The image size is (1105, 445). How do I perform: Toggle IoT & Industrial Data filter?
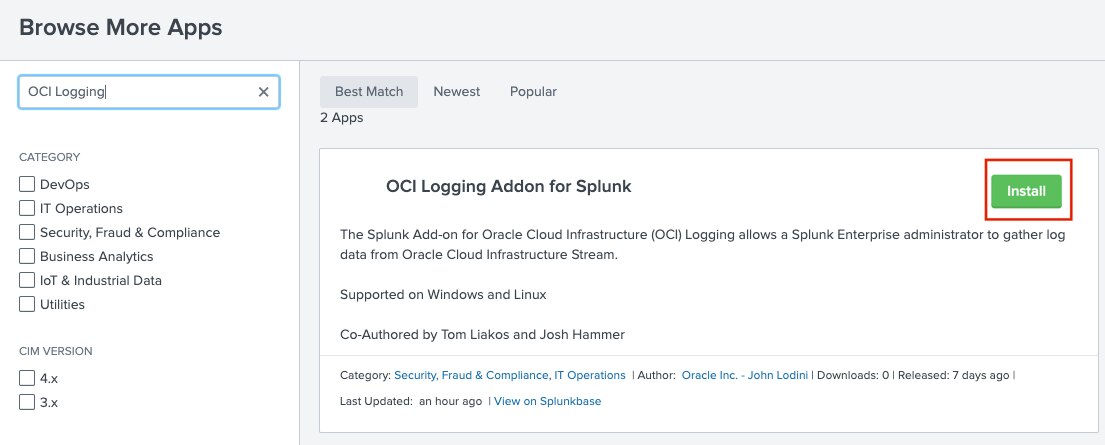coord(28,281)
